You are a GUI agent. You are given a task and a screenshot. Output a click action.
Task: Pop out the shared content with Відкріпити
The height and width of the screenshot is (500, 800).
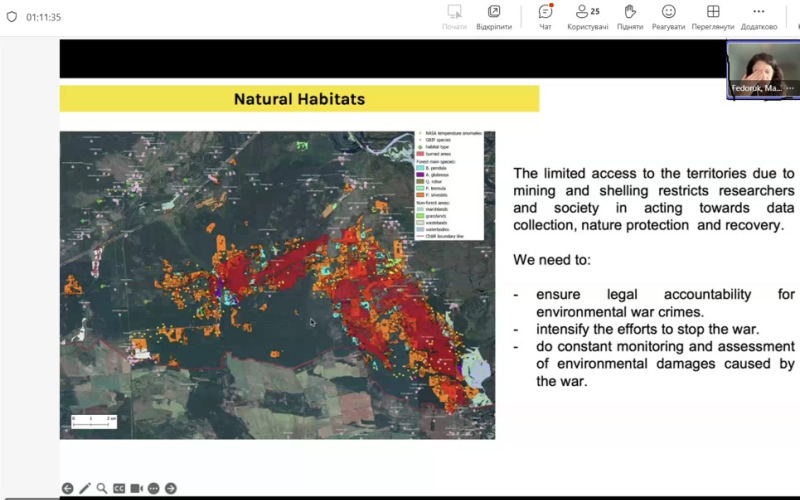click(x=494, y=17)
